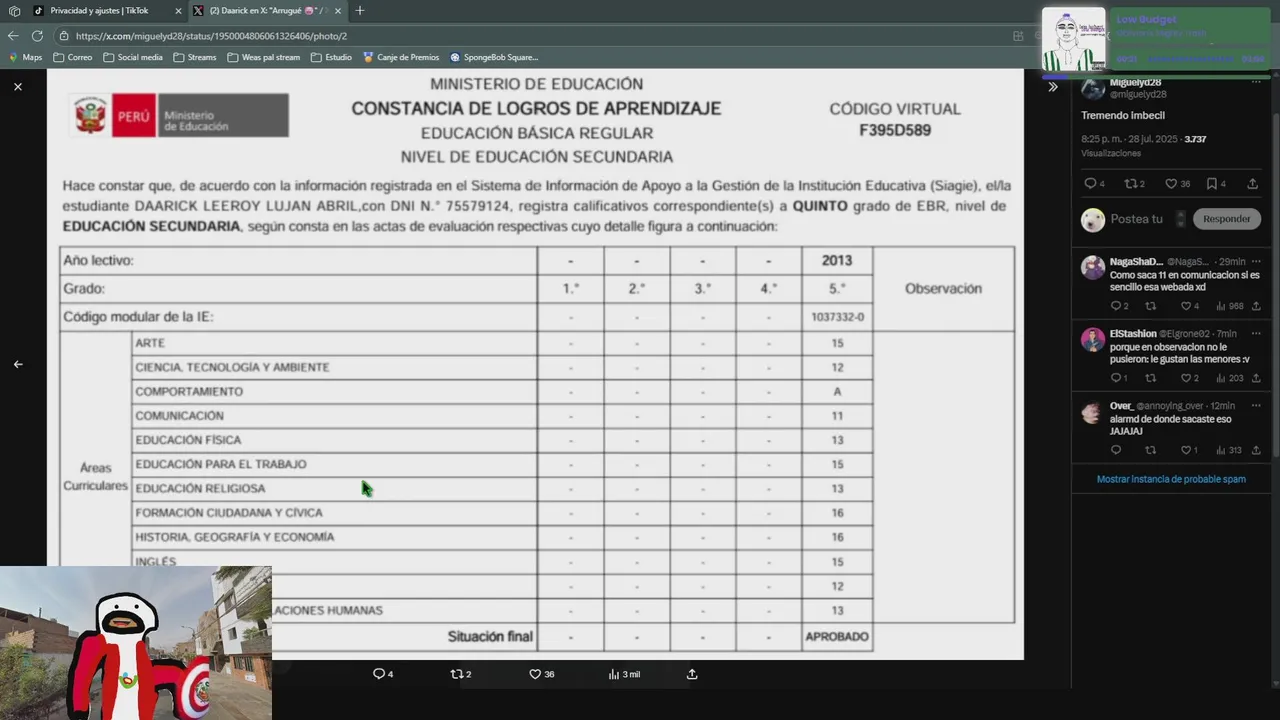Click 'Mostrar instancia de probable spam'

point(1171,479)
